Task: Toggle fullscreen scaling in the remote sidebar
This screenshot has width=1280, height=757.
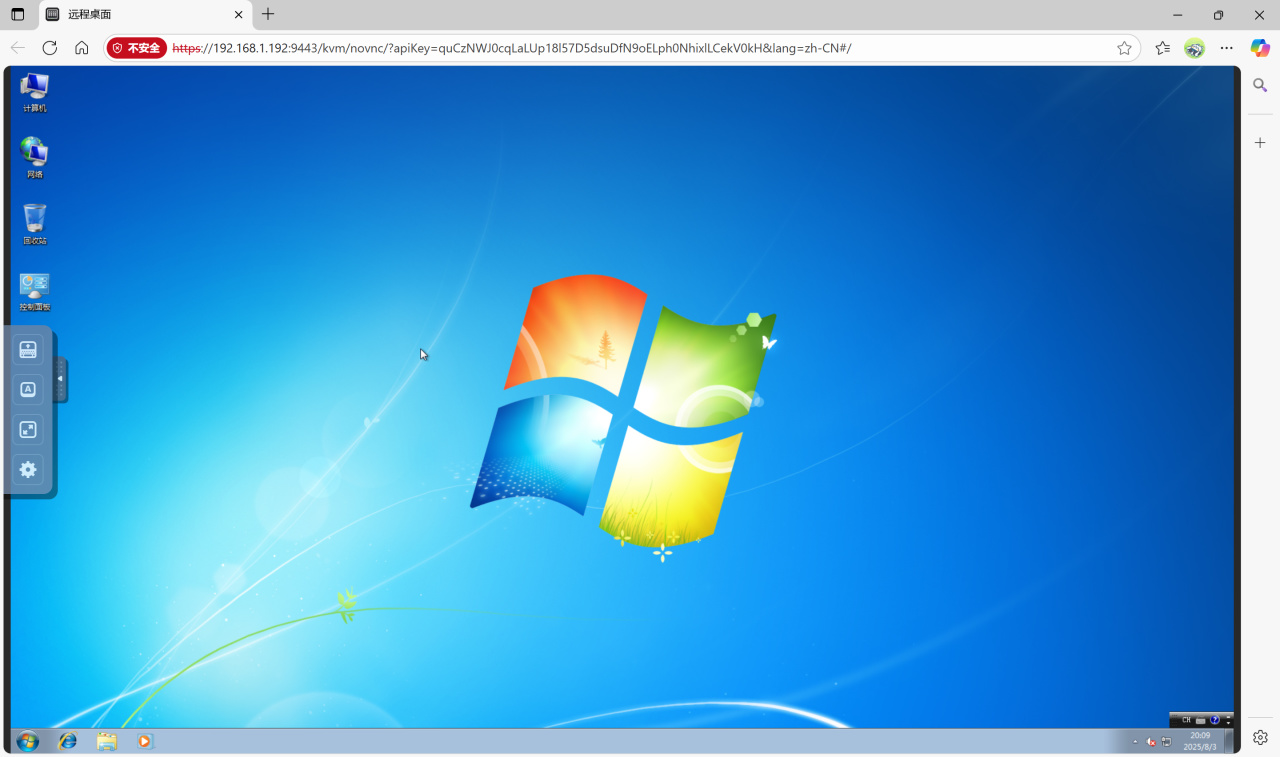Action: (28, 430)
